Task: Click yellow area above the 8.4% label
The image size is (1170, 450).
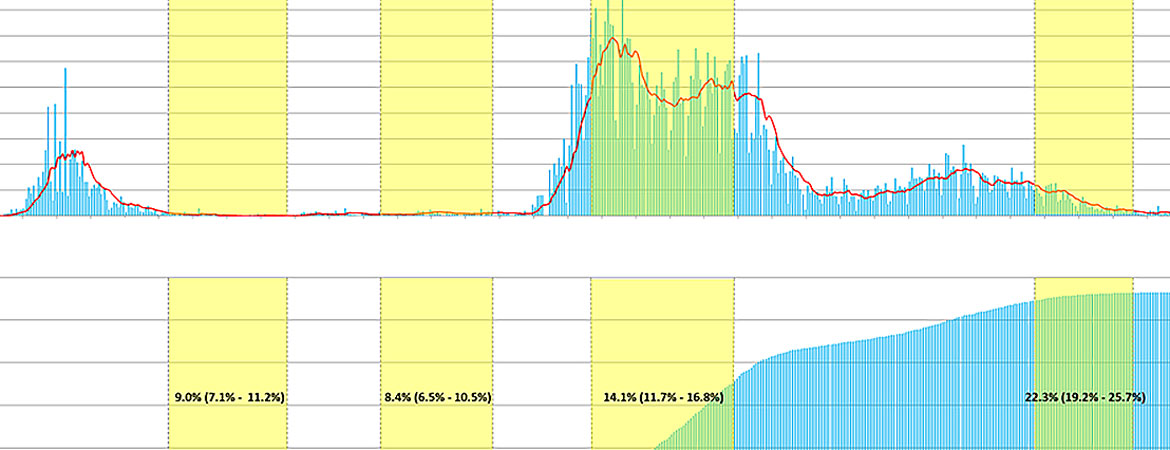Action: tap(436, 330)
